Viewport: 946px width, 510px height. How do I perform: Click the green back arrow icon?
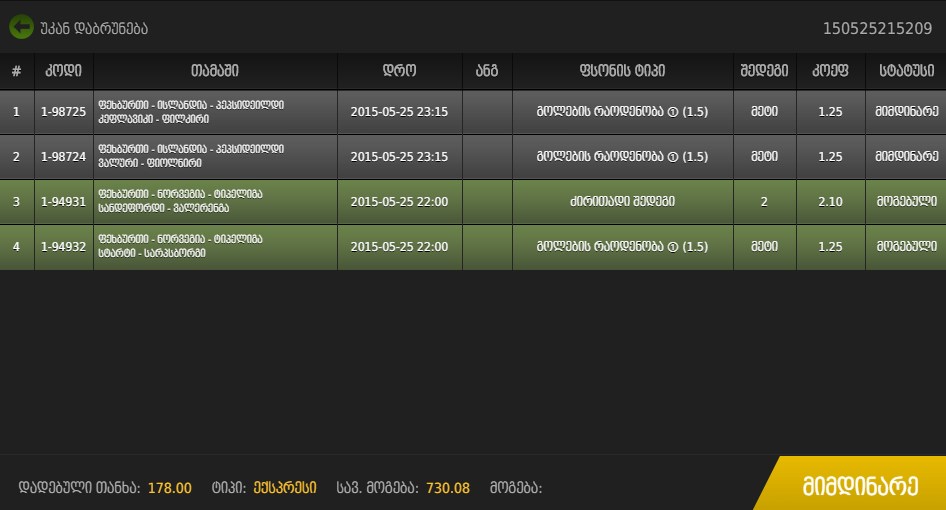(x=21, y=27)
